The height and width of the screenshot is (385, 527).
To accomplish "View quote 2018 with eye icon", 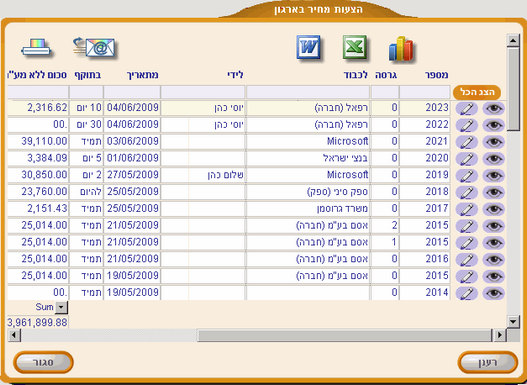I will [493, 192].
